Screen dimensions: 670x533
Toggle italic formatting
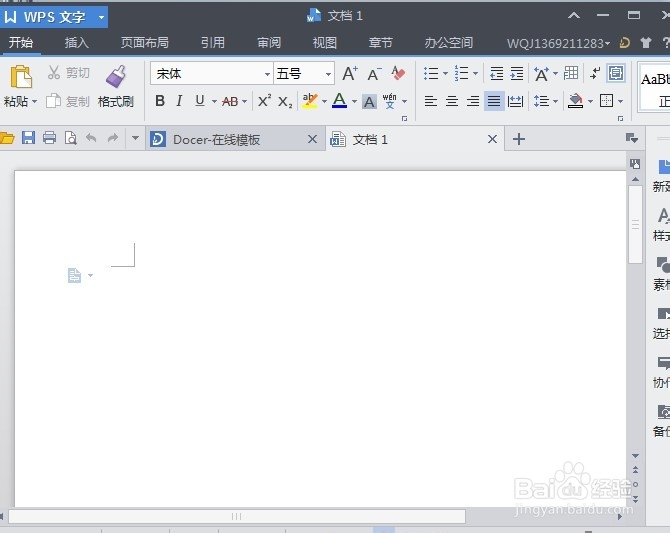tap(179, 101)
